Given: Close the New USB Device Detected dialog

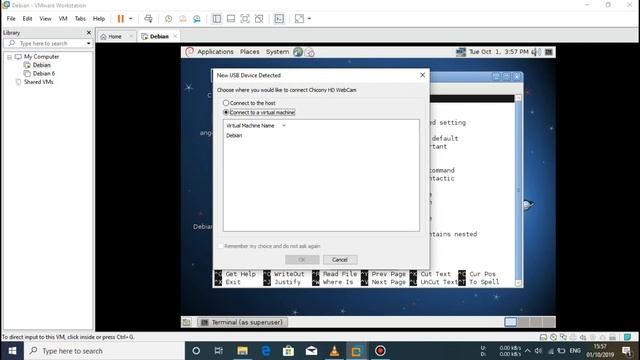Looking at the screenshot, I should point(422,75).
